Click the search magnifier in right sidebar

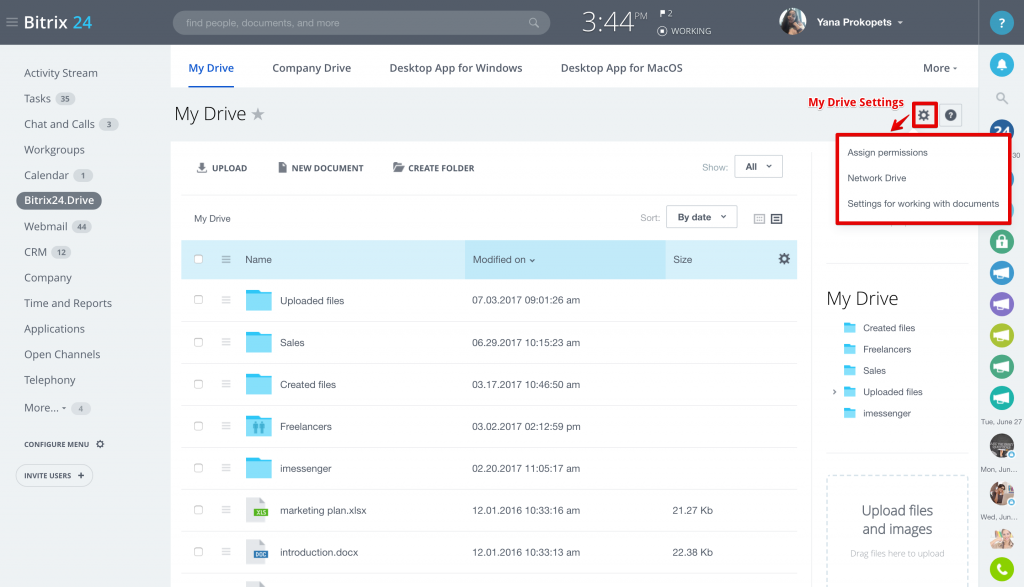click(x=1001, y=98)
